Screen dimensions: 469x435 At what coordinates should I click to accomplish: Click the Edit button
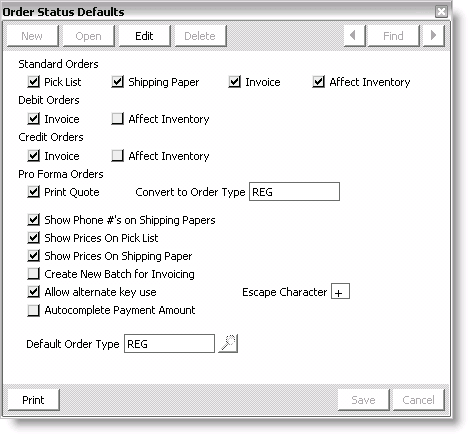144,36
